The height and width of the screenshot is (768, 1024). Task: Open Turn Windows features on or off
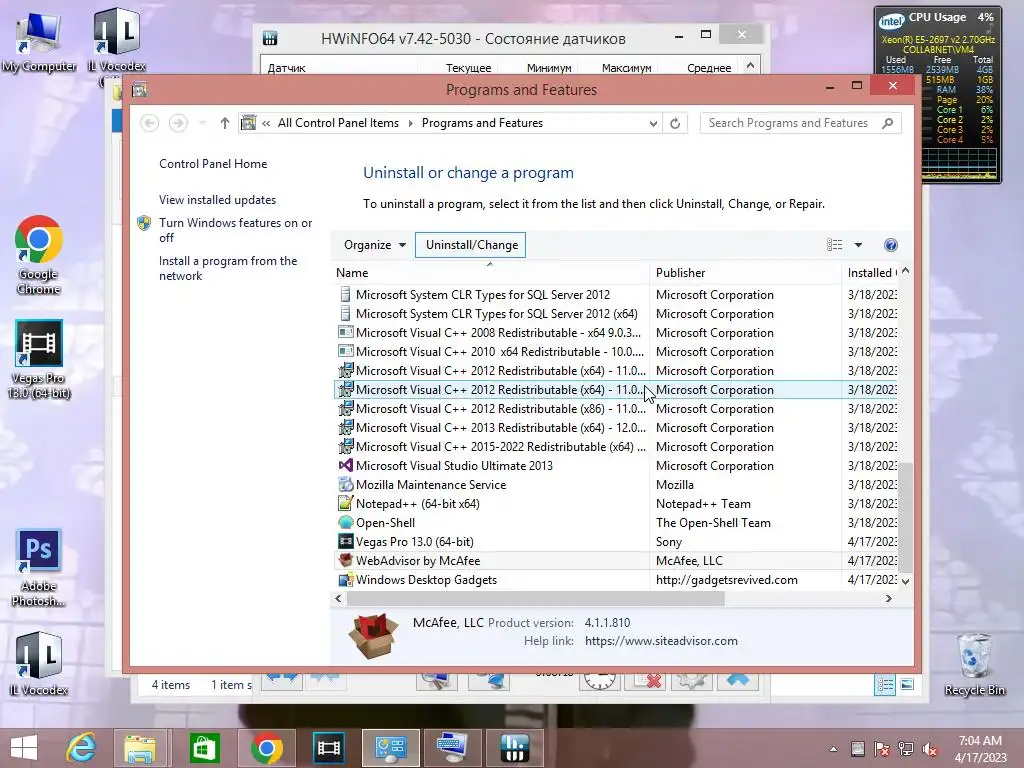click(x=235, y=230)
